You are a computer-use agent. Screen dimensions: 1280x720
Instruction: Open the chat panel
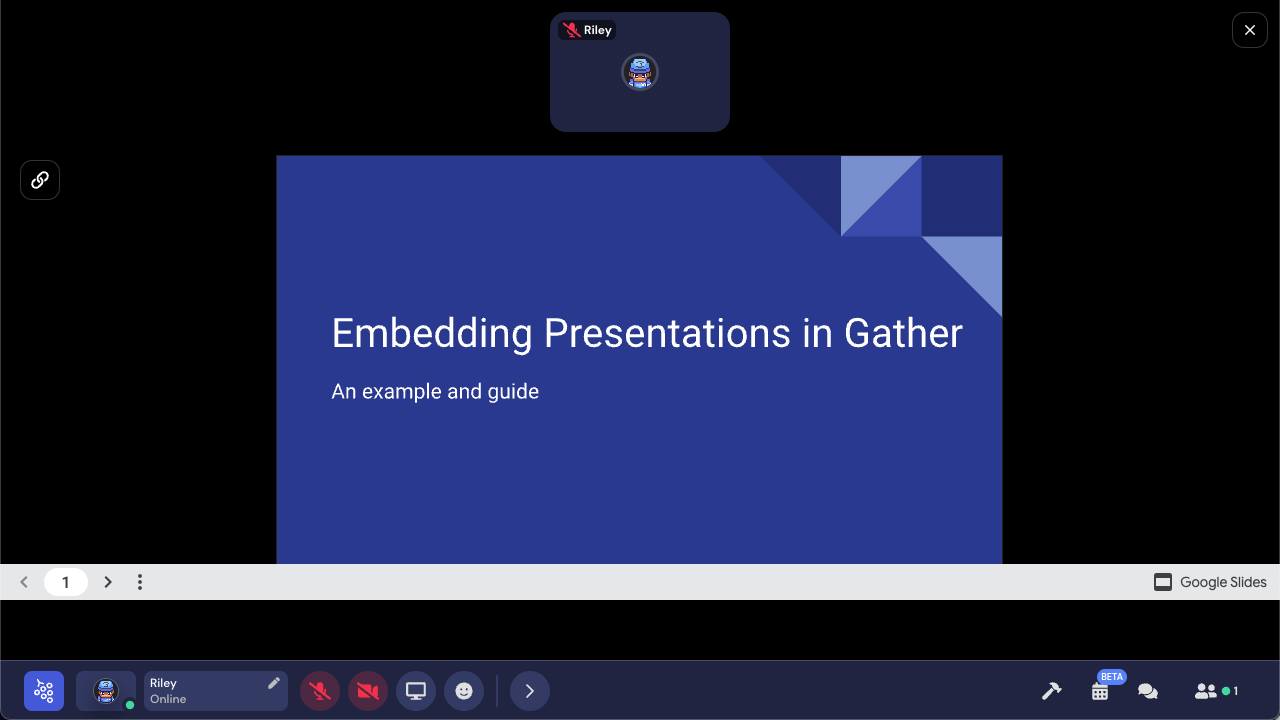point(1148,691)
